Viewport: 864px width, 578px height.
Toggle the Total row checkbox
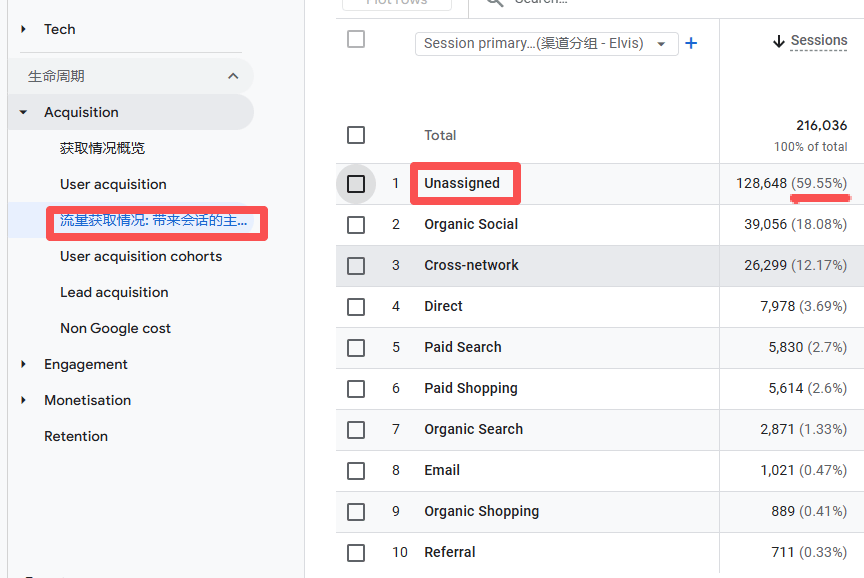356,135
